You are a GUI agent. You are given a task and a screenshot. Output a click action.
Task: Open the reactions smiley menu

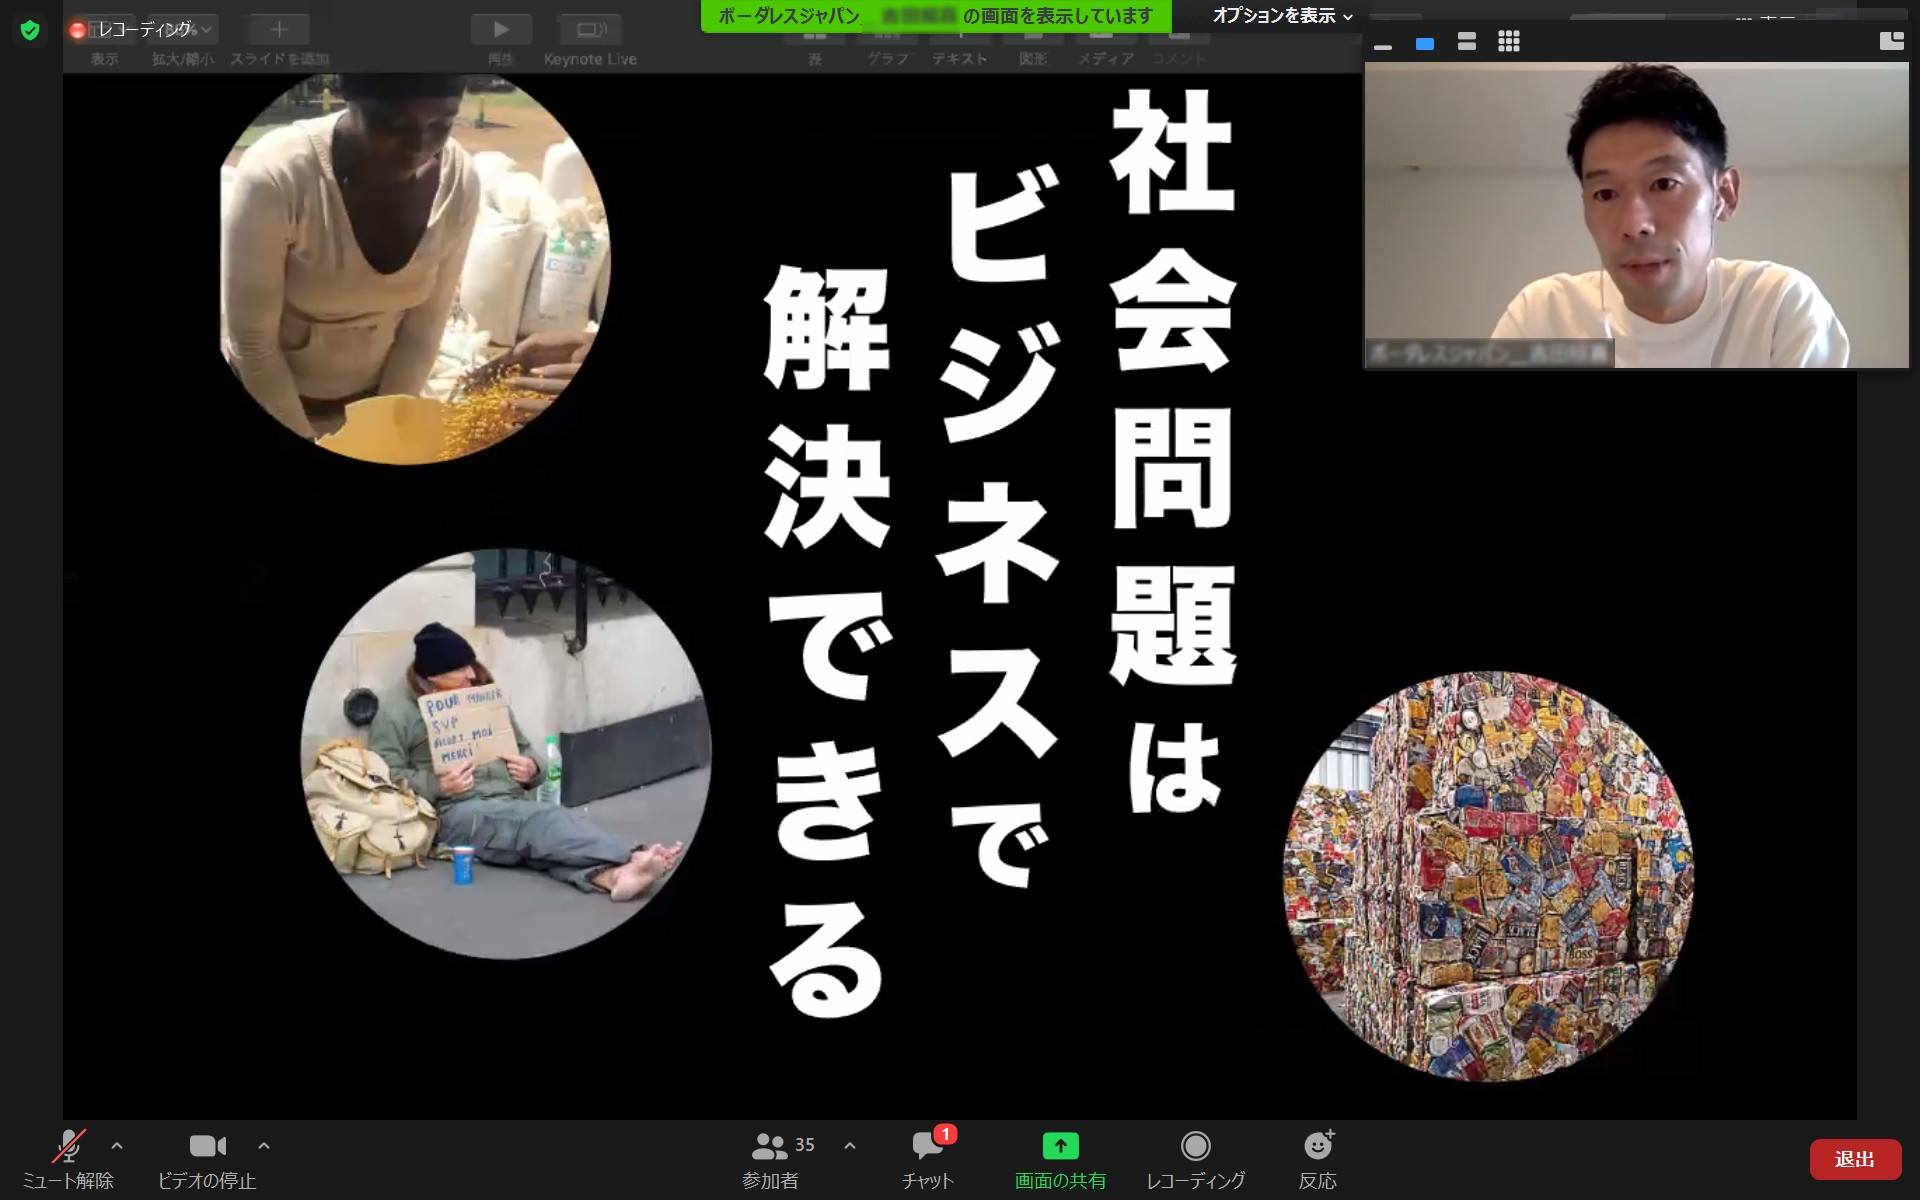coord(1318,1146)
